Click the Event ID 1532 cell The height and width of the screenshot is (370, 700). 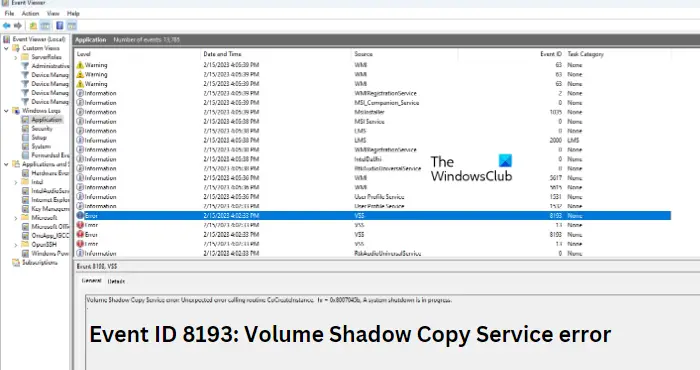coord(556,206)
